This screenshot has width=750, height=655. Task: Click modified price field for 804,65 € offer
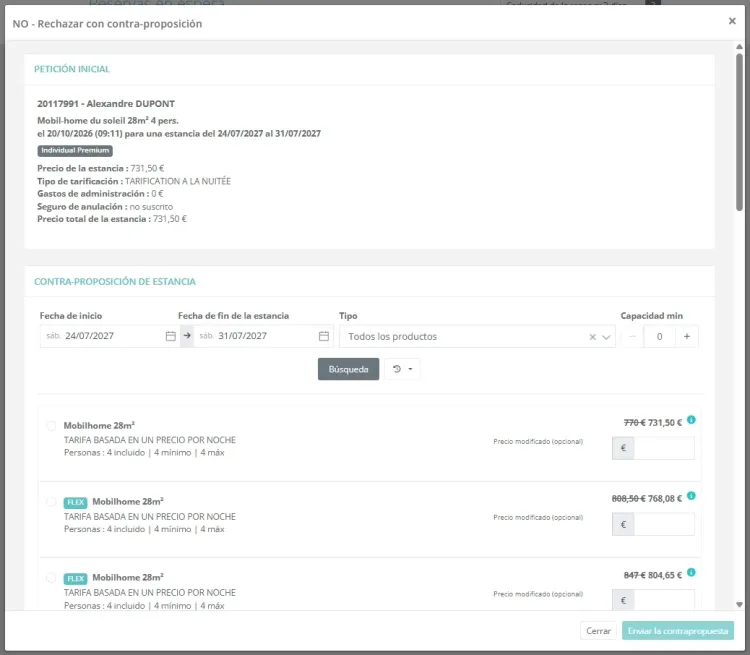coord(664,600)
